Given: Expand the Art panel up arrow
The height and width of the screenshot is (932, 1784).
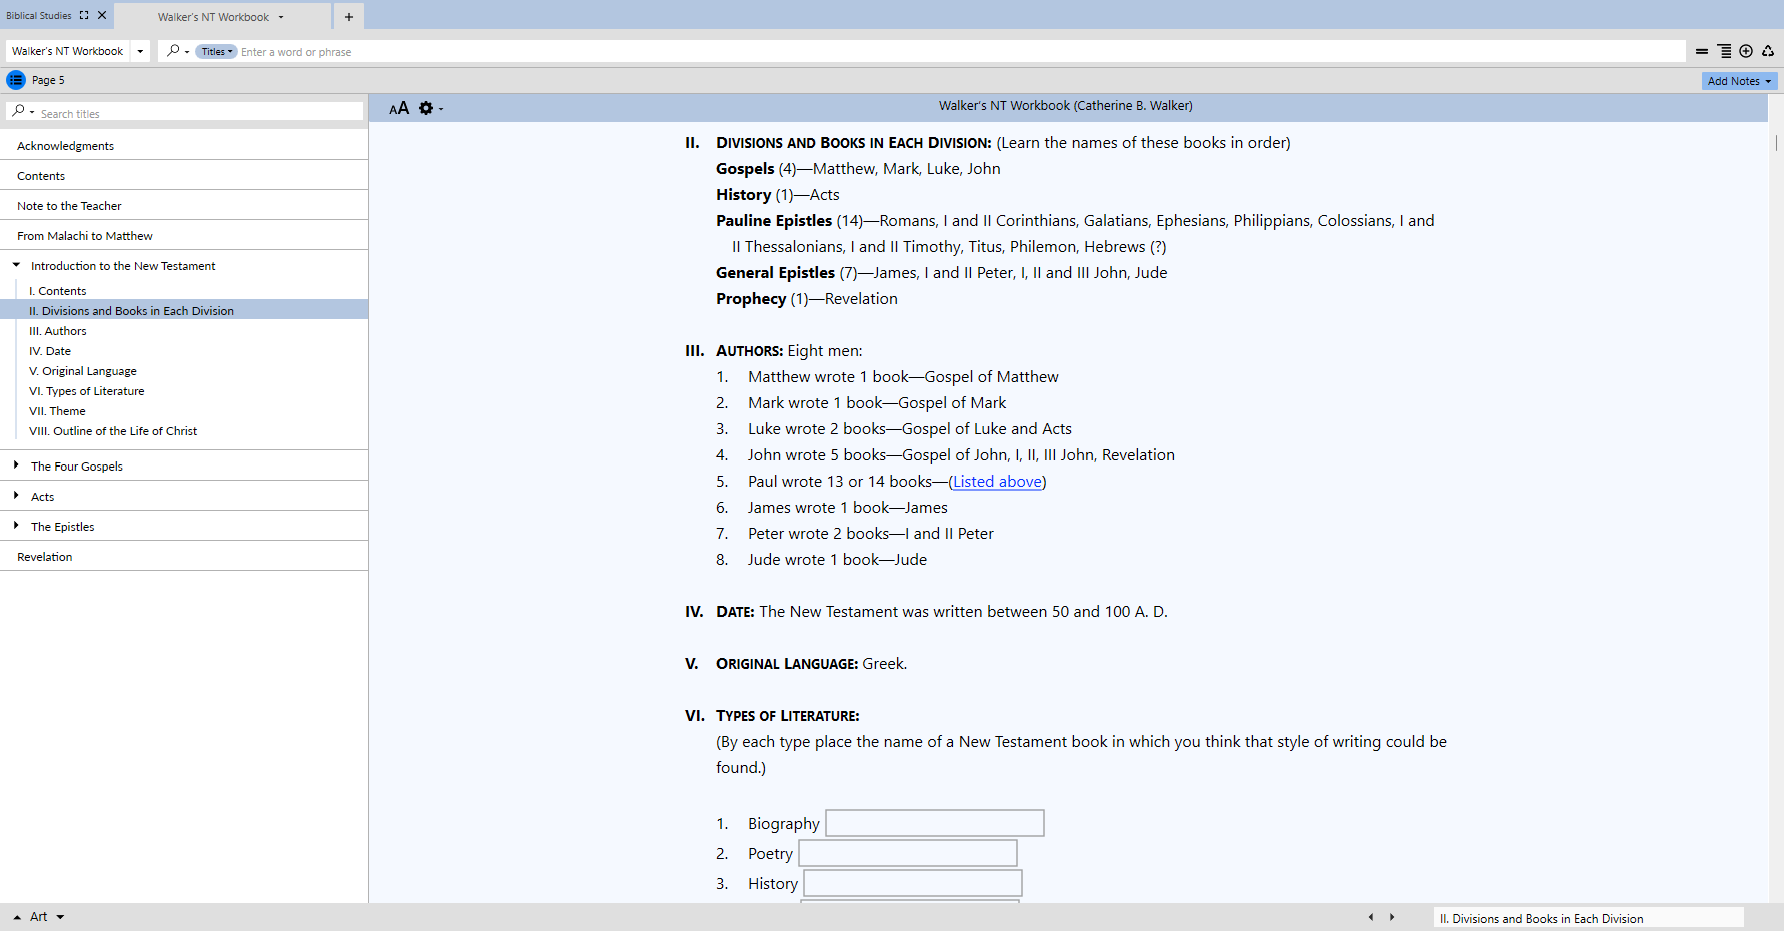Looking at the screenshot, I should point(17,917).
